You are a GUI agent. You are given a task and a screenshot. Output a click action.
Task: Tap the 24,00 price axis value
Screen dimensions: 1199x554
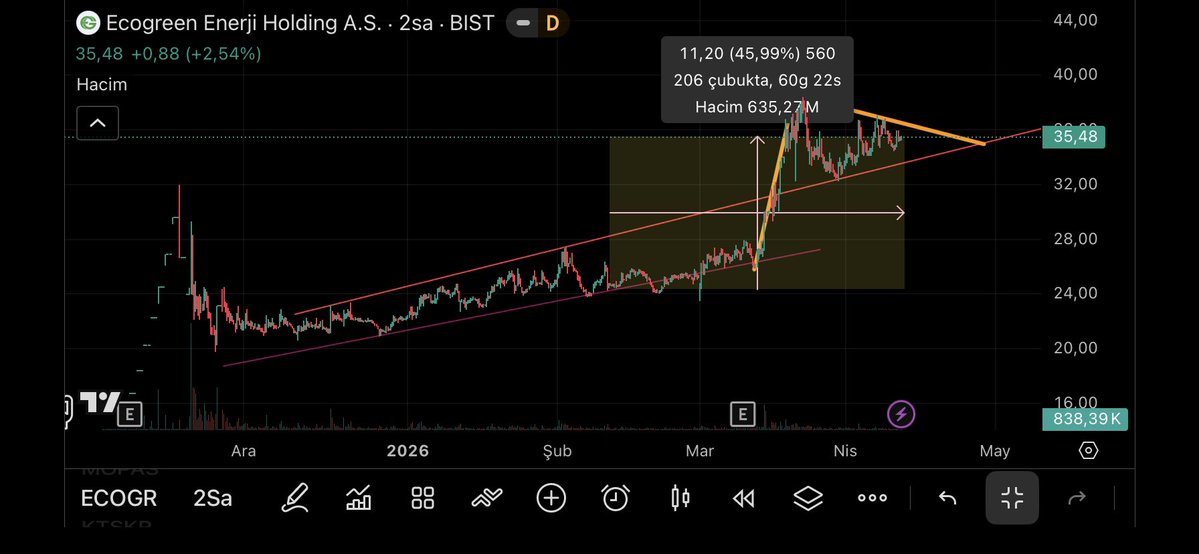pyautogui.click(x=1075, y=293)
